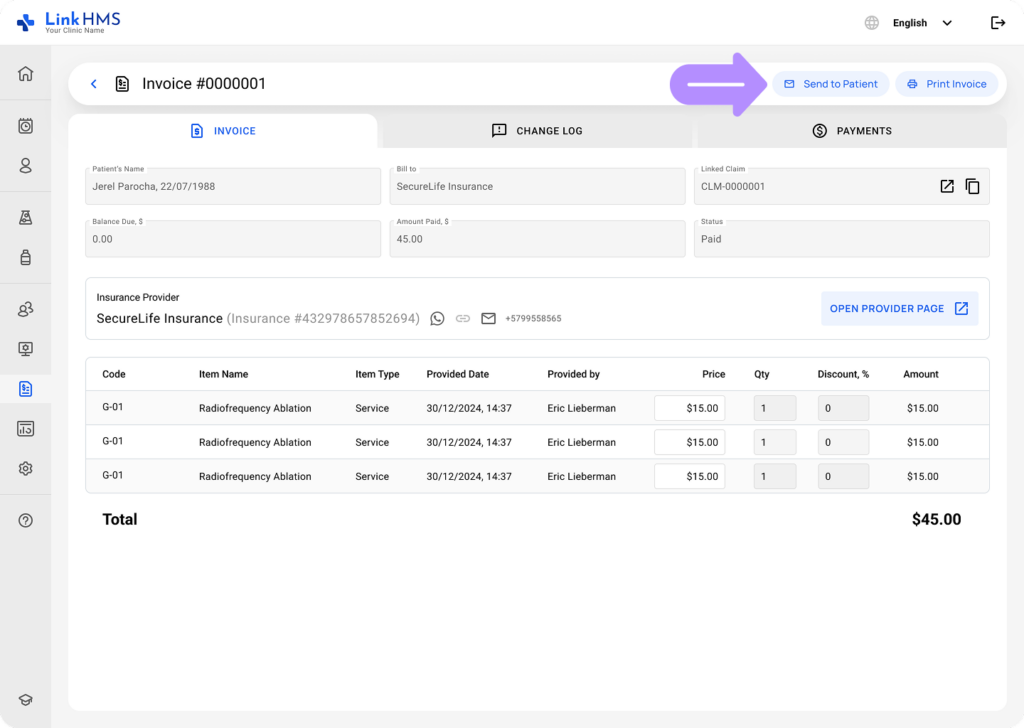
Task: Click the Linked Claim field
Action: (x=842, y=186)
